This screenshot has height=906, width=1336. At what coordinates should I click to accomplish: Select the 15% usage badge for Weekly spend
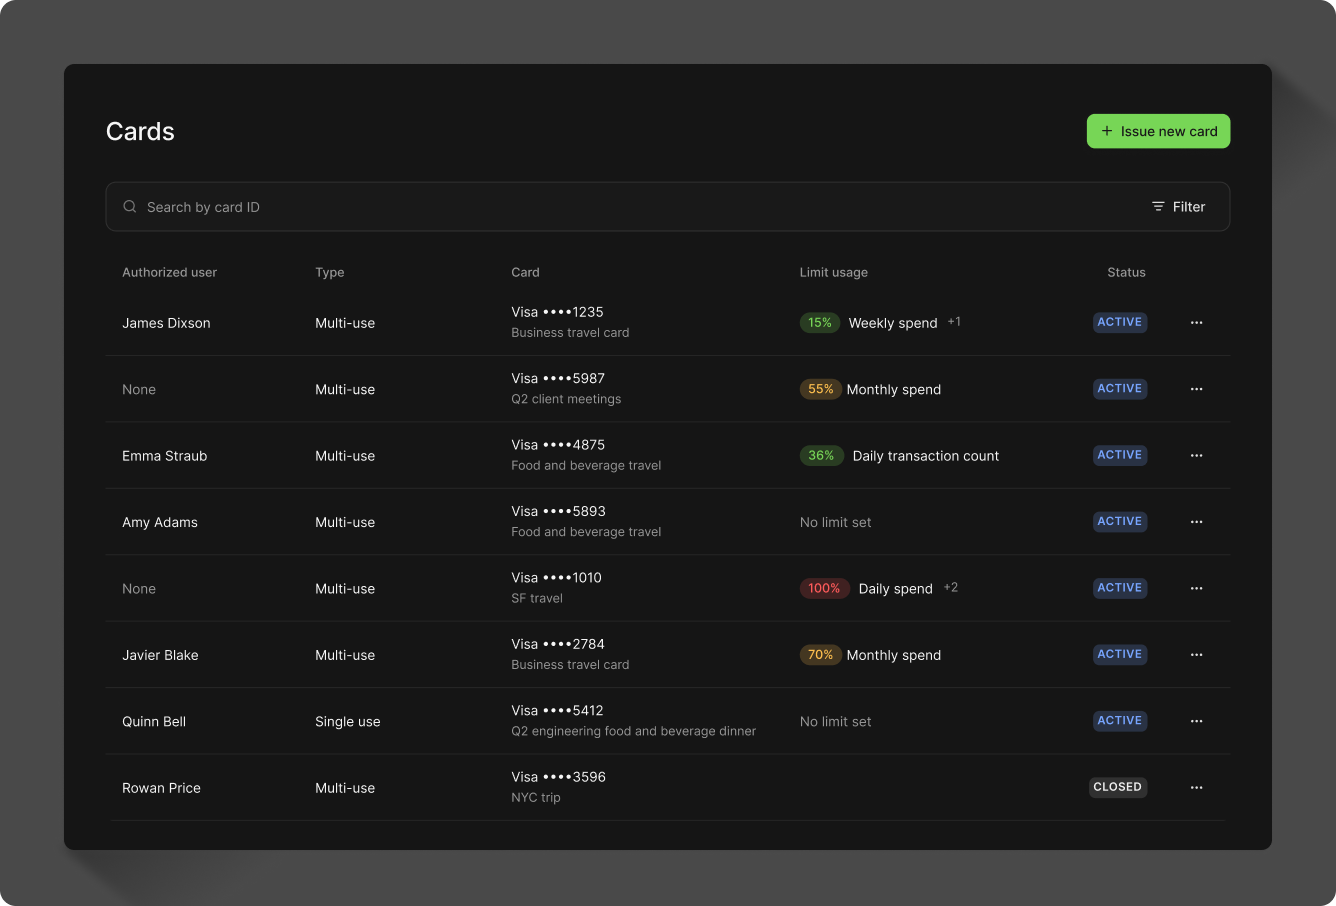point(820,323)
